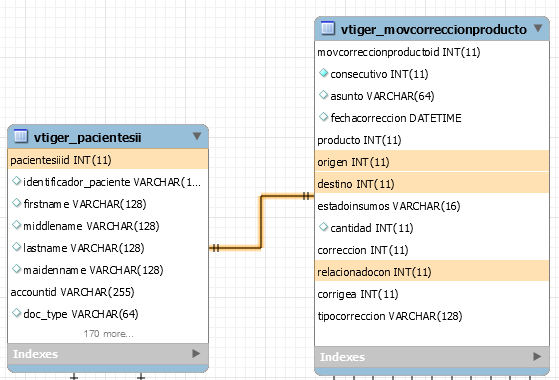Select the pacientesiiid INT(11) column

coord(108,160)
